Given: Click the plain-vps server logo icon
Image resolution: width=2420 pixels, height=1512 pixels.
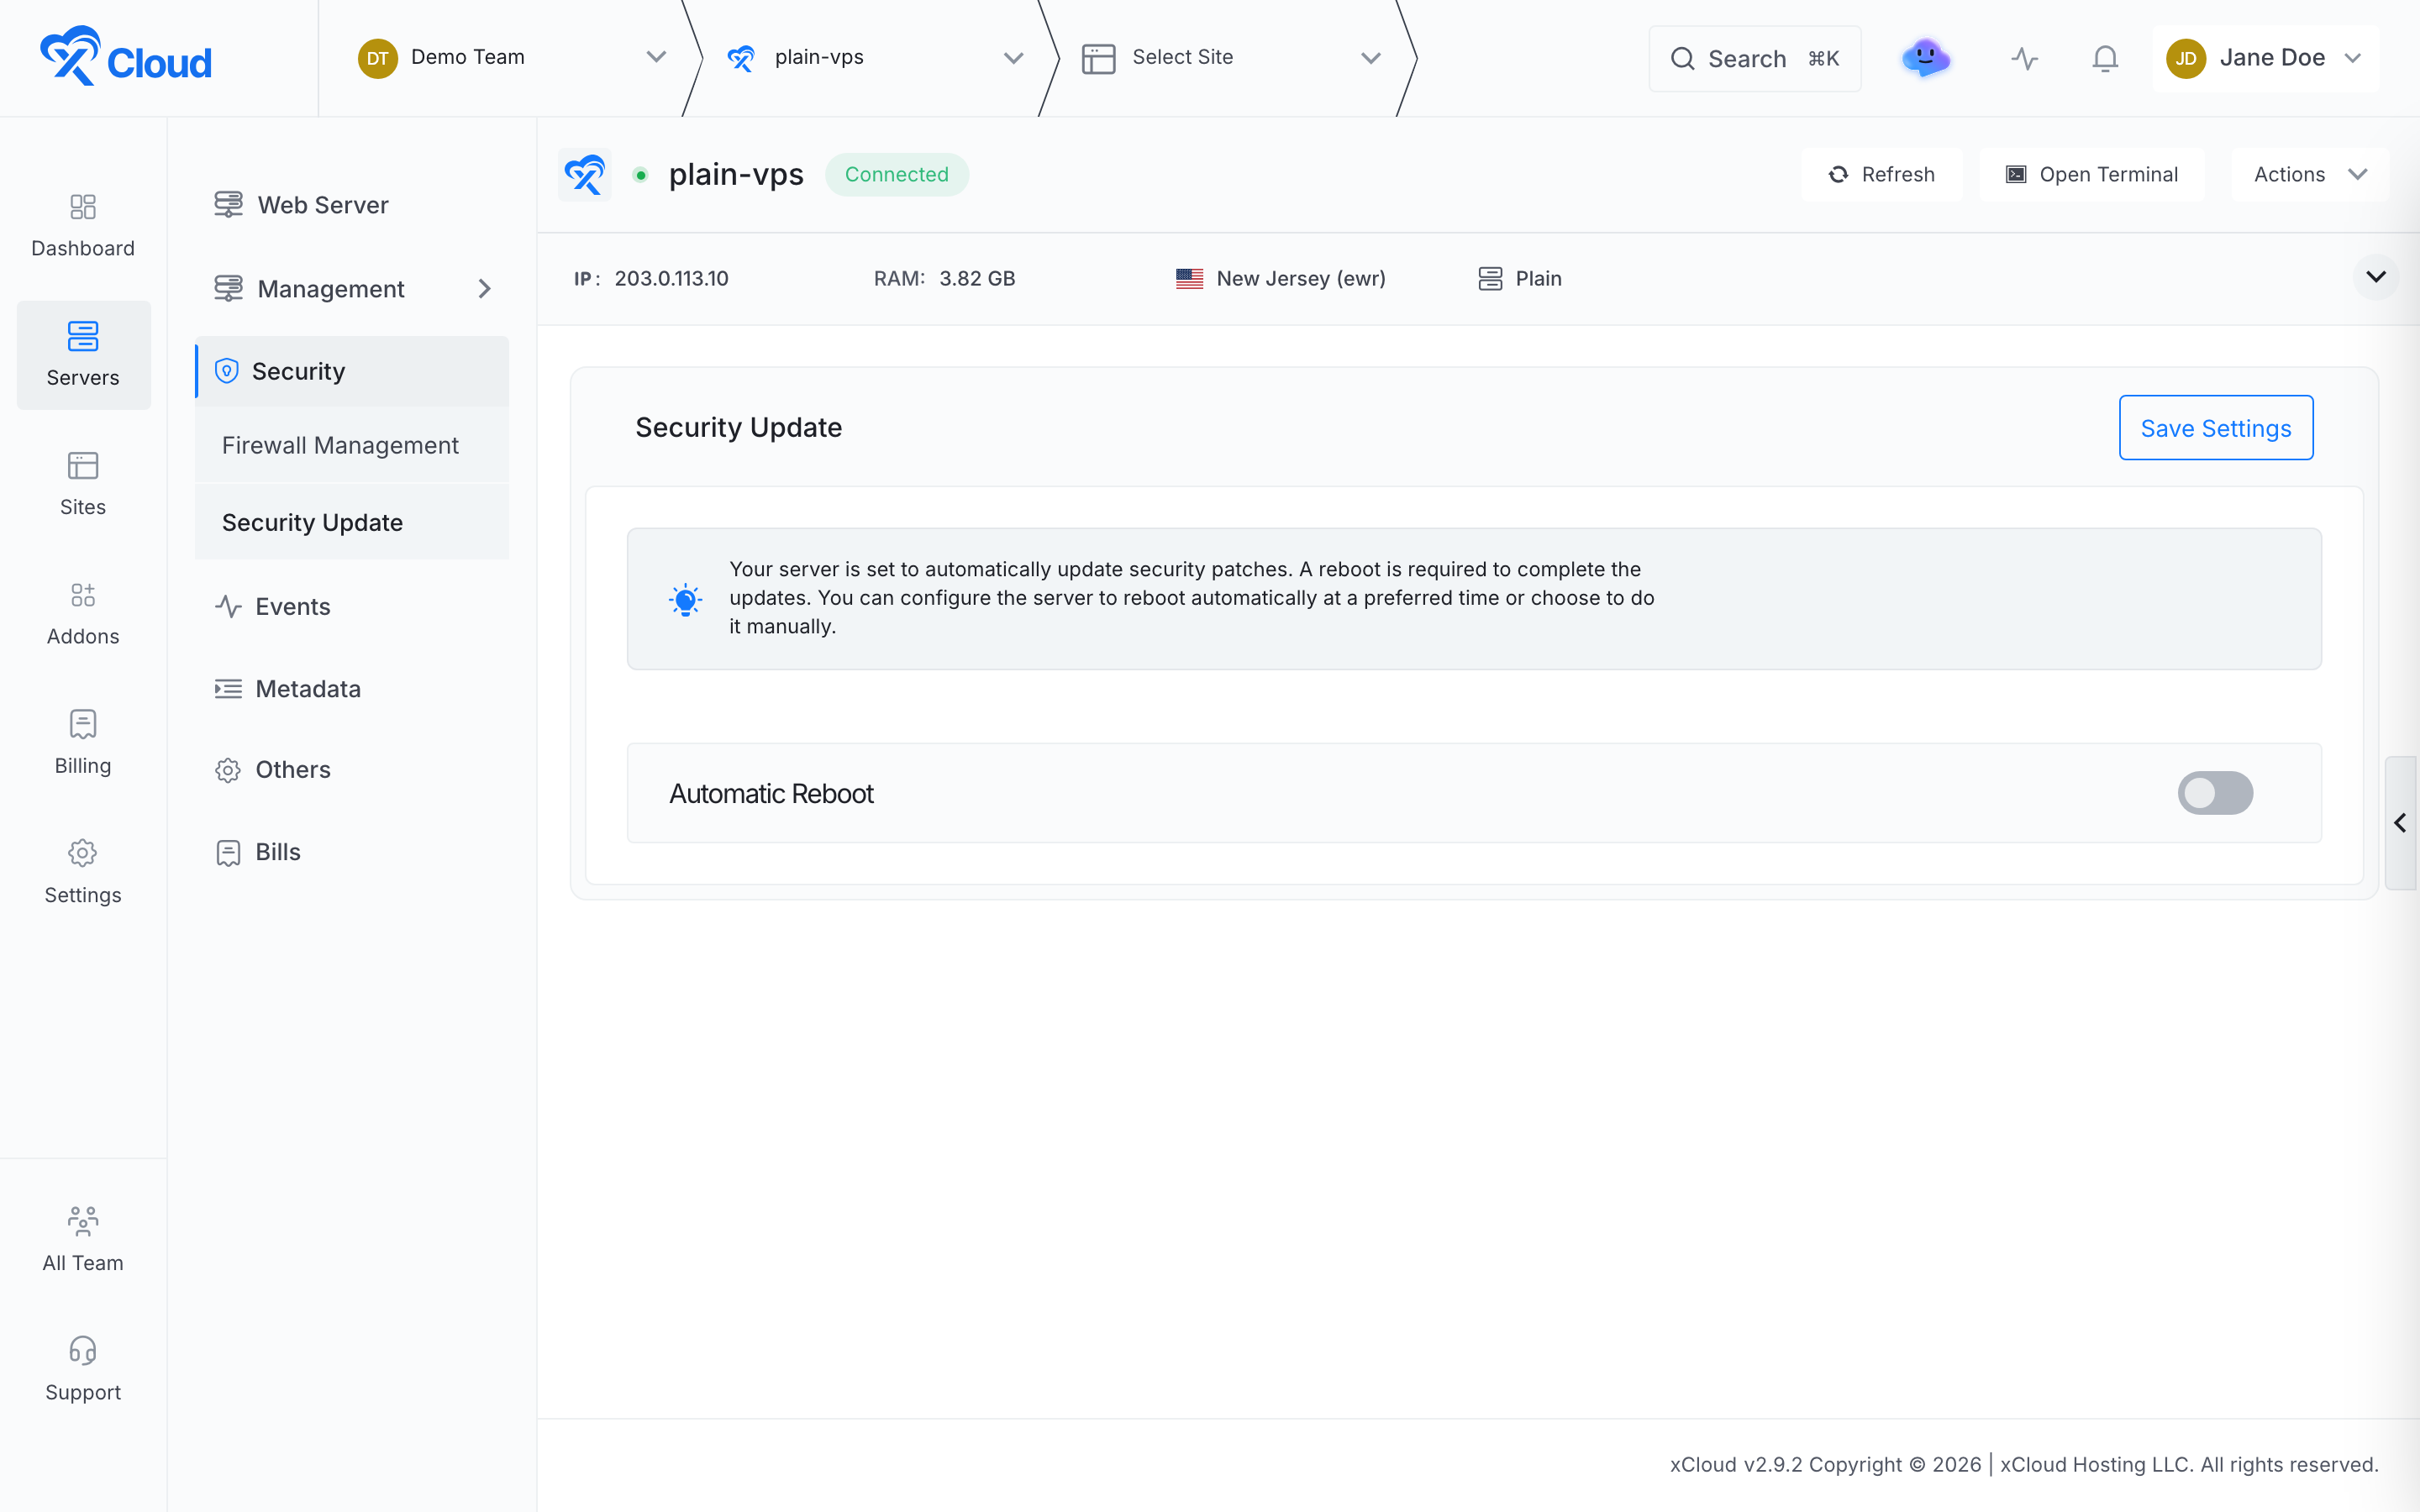Looking at the screenshot, I should pos(585,175).
